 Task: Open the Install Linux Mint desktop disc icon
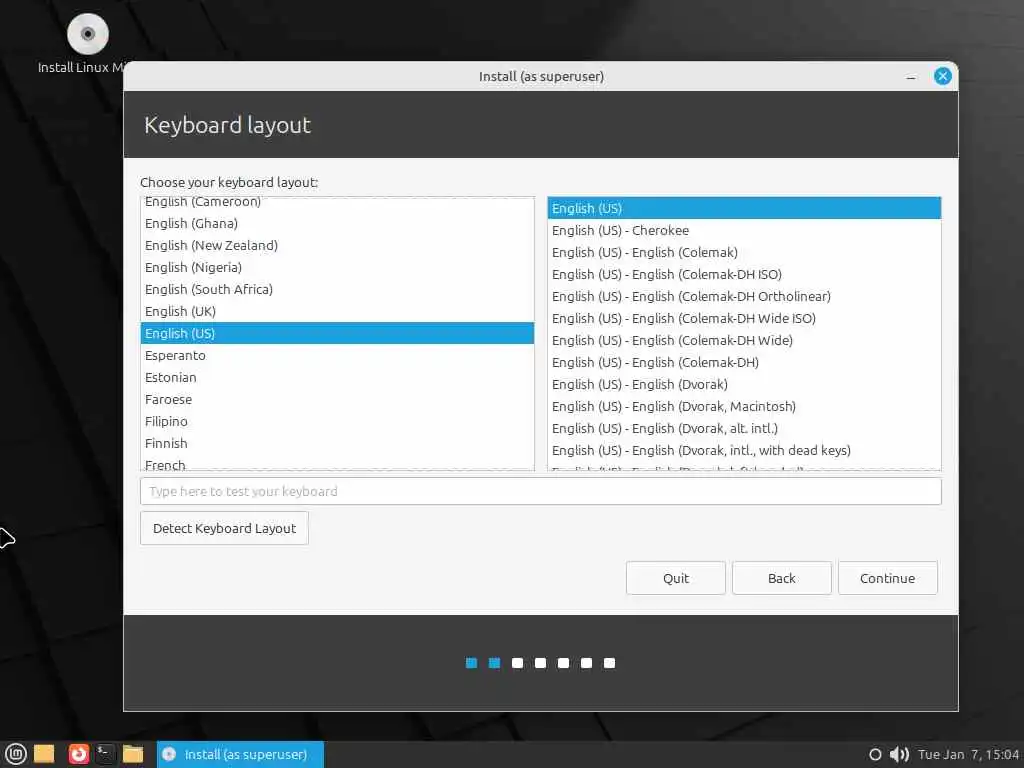(88, 34)
